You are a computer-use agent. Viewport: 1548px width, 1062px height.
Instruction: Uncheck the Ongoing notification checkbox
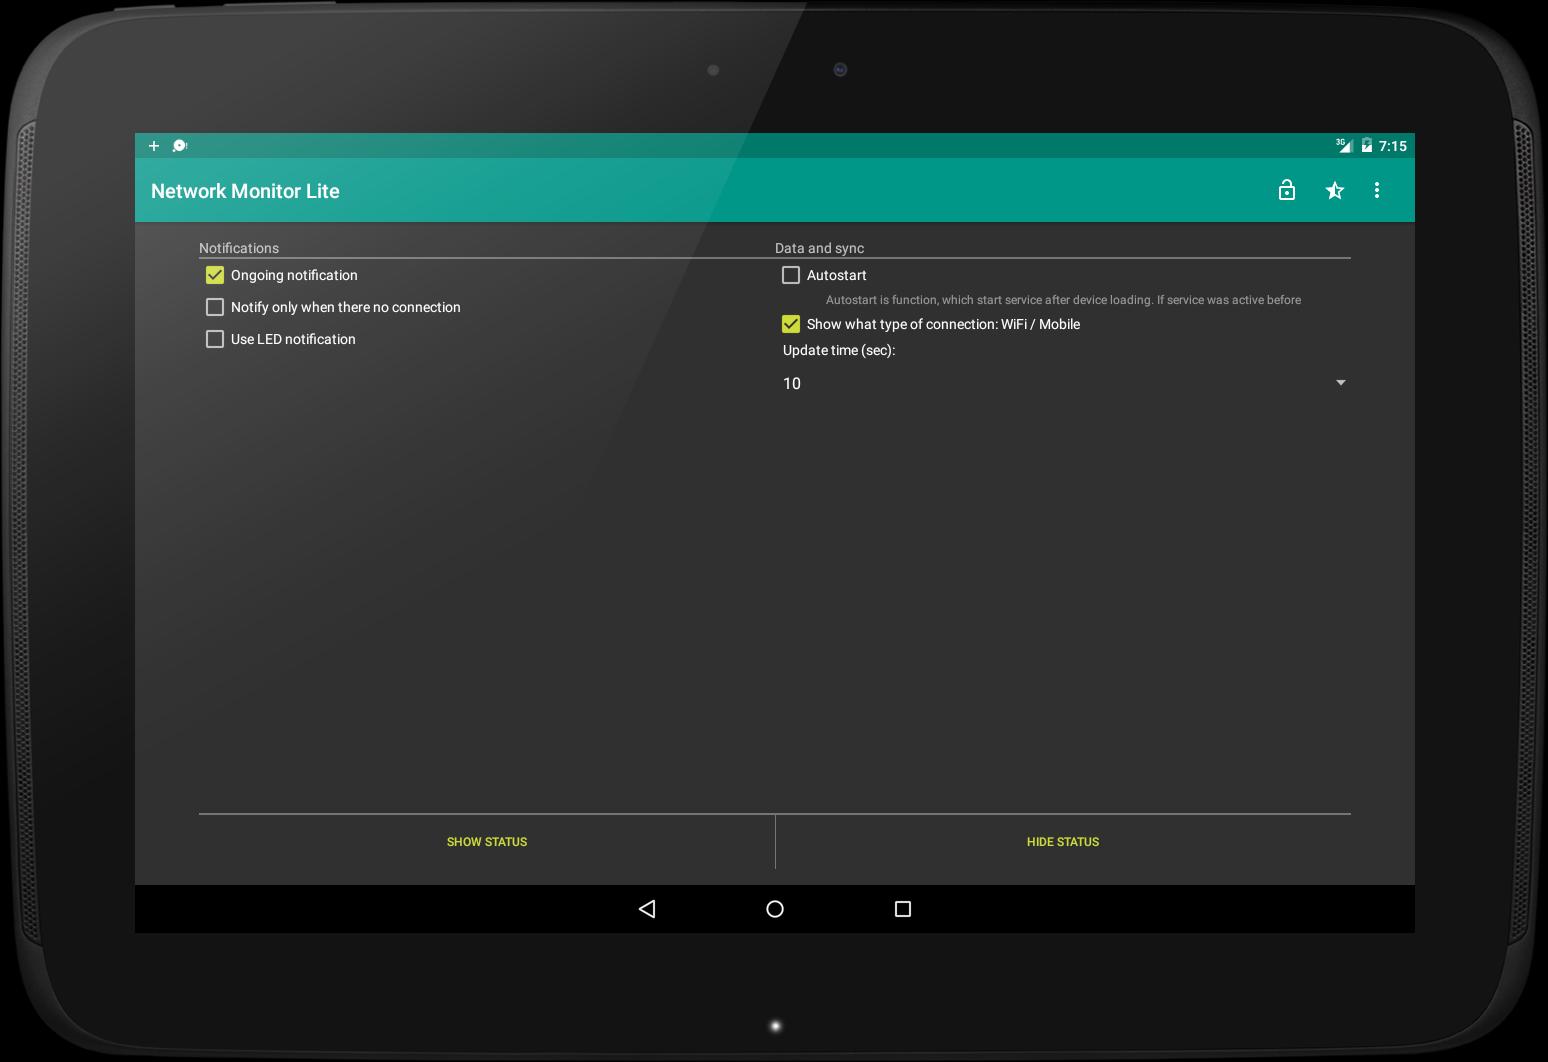(x=215, y=275)
